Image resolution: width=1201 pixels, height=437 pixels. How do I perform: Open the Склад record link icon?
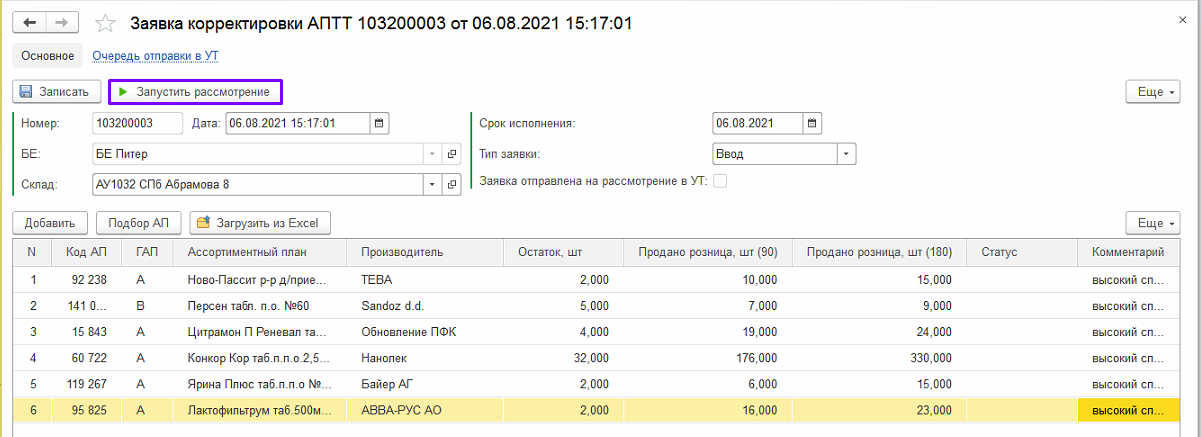(451, 185)
